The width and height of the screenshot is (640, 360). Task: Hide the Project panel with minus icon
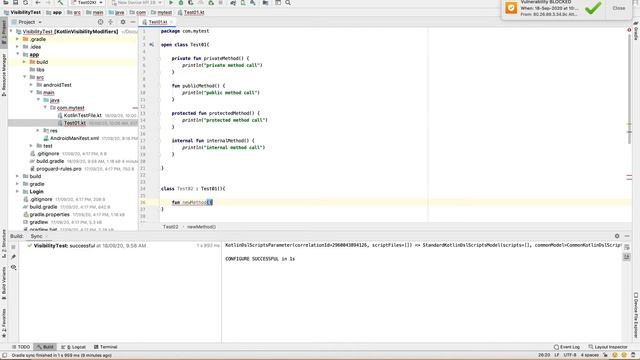[x=133, y=22]
